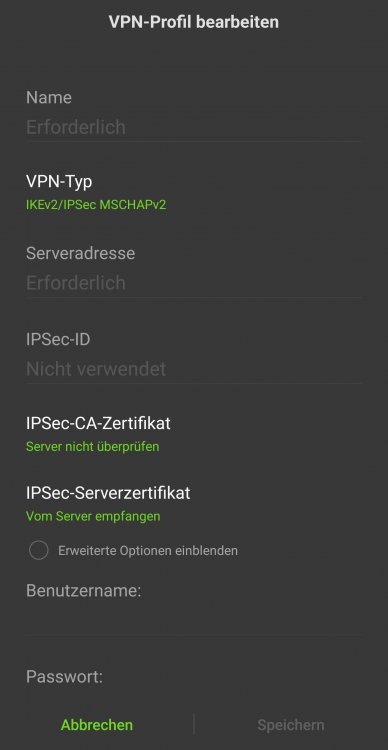Tap the Name field label
388x750 pixels.
(x=49, y=98)
